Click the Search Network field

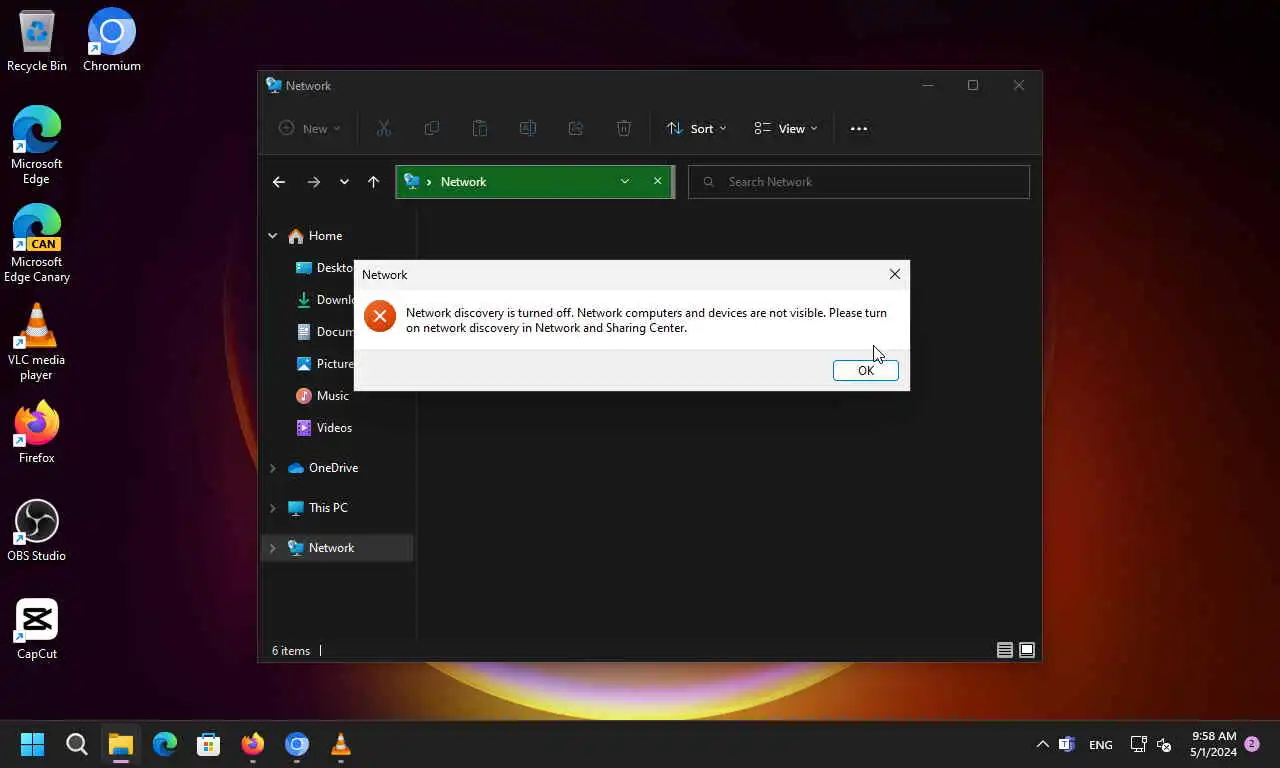(859, 182)
